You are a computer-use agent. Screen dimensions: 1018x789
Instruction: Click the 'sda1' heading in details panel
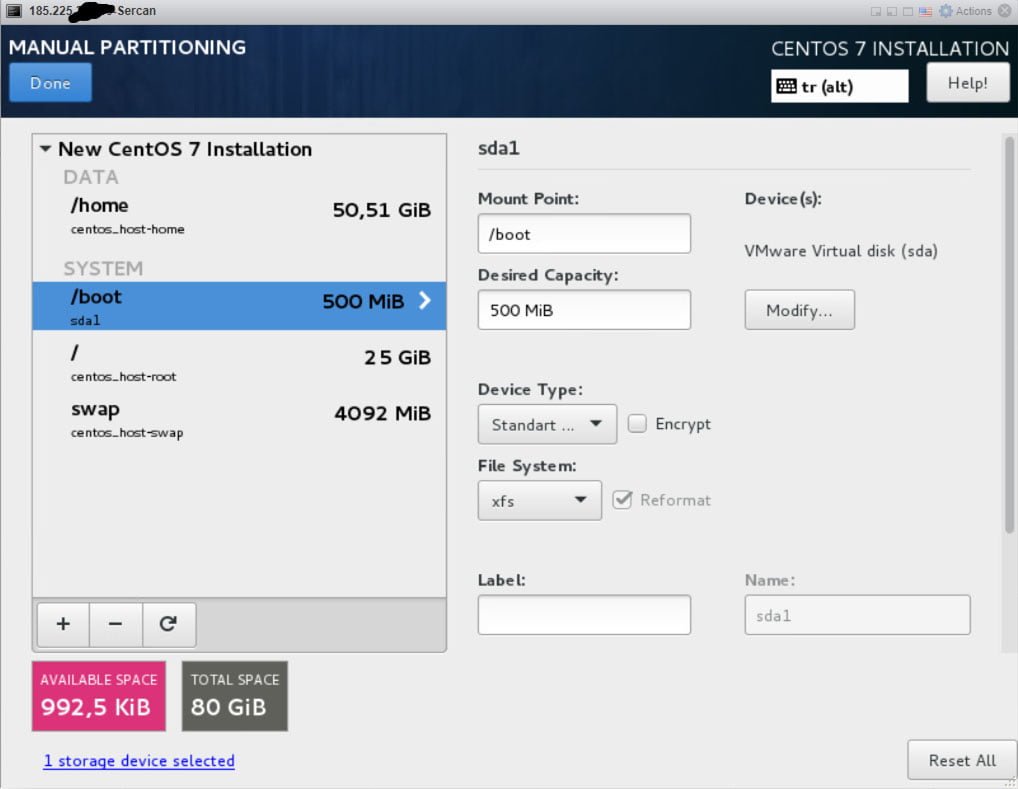coord(499,148)
